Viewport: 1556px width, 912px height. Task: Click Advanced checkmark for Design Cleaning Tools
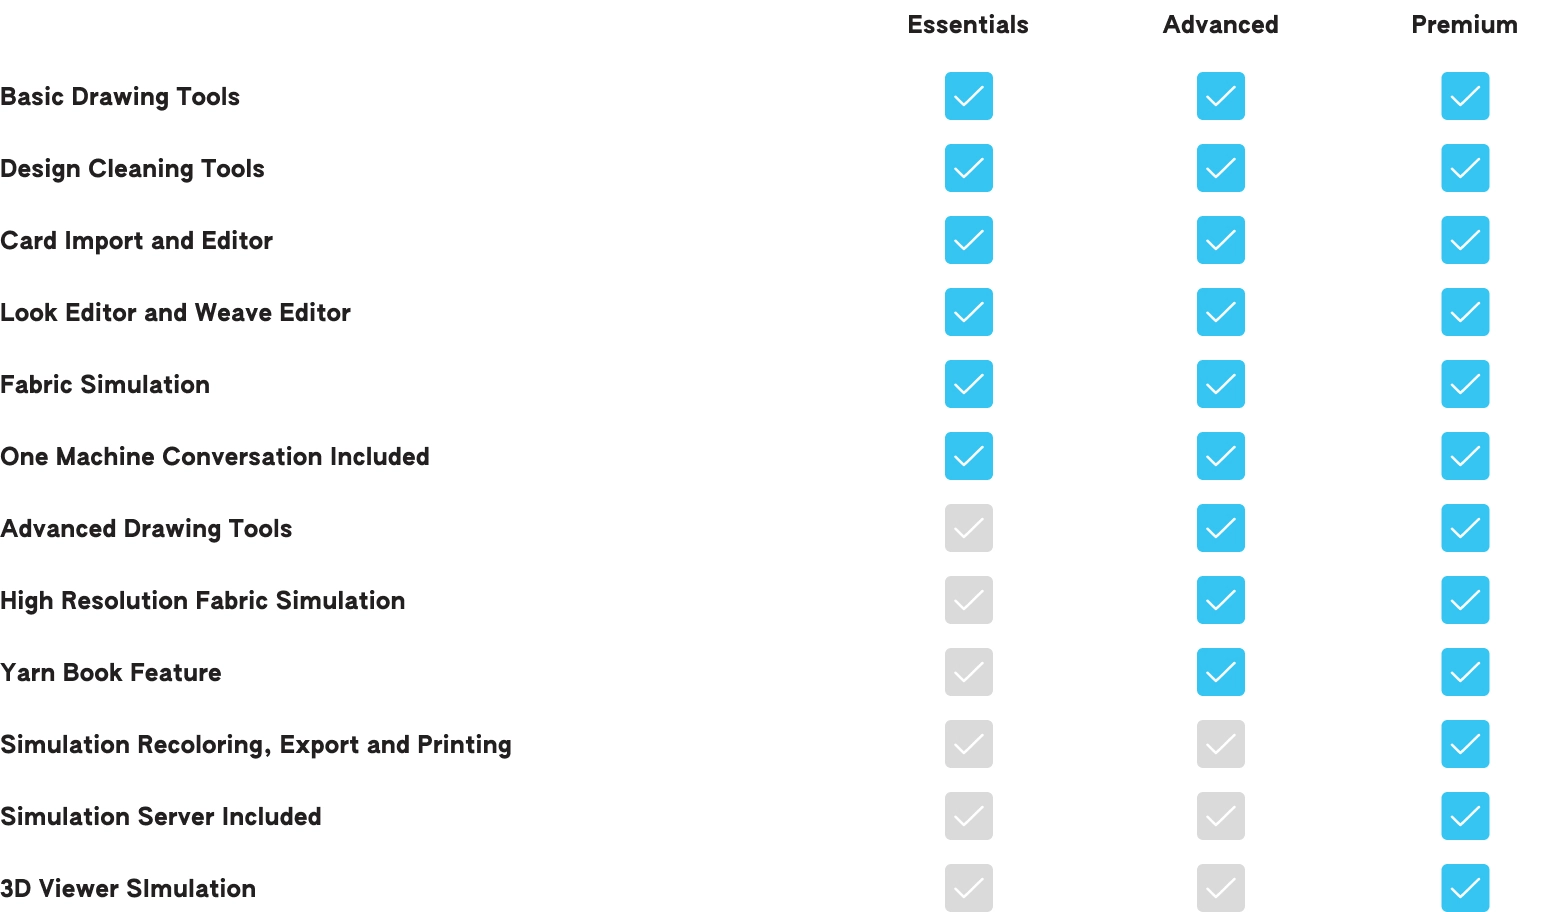1220,168
